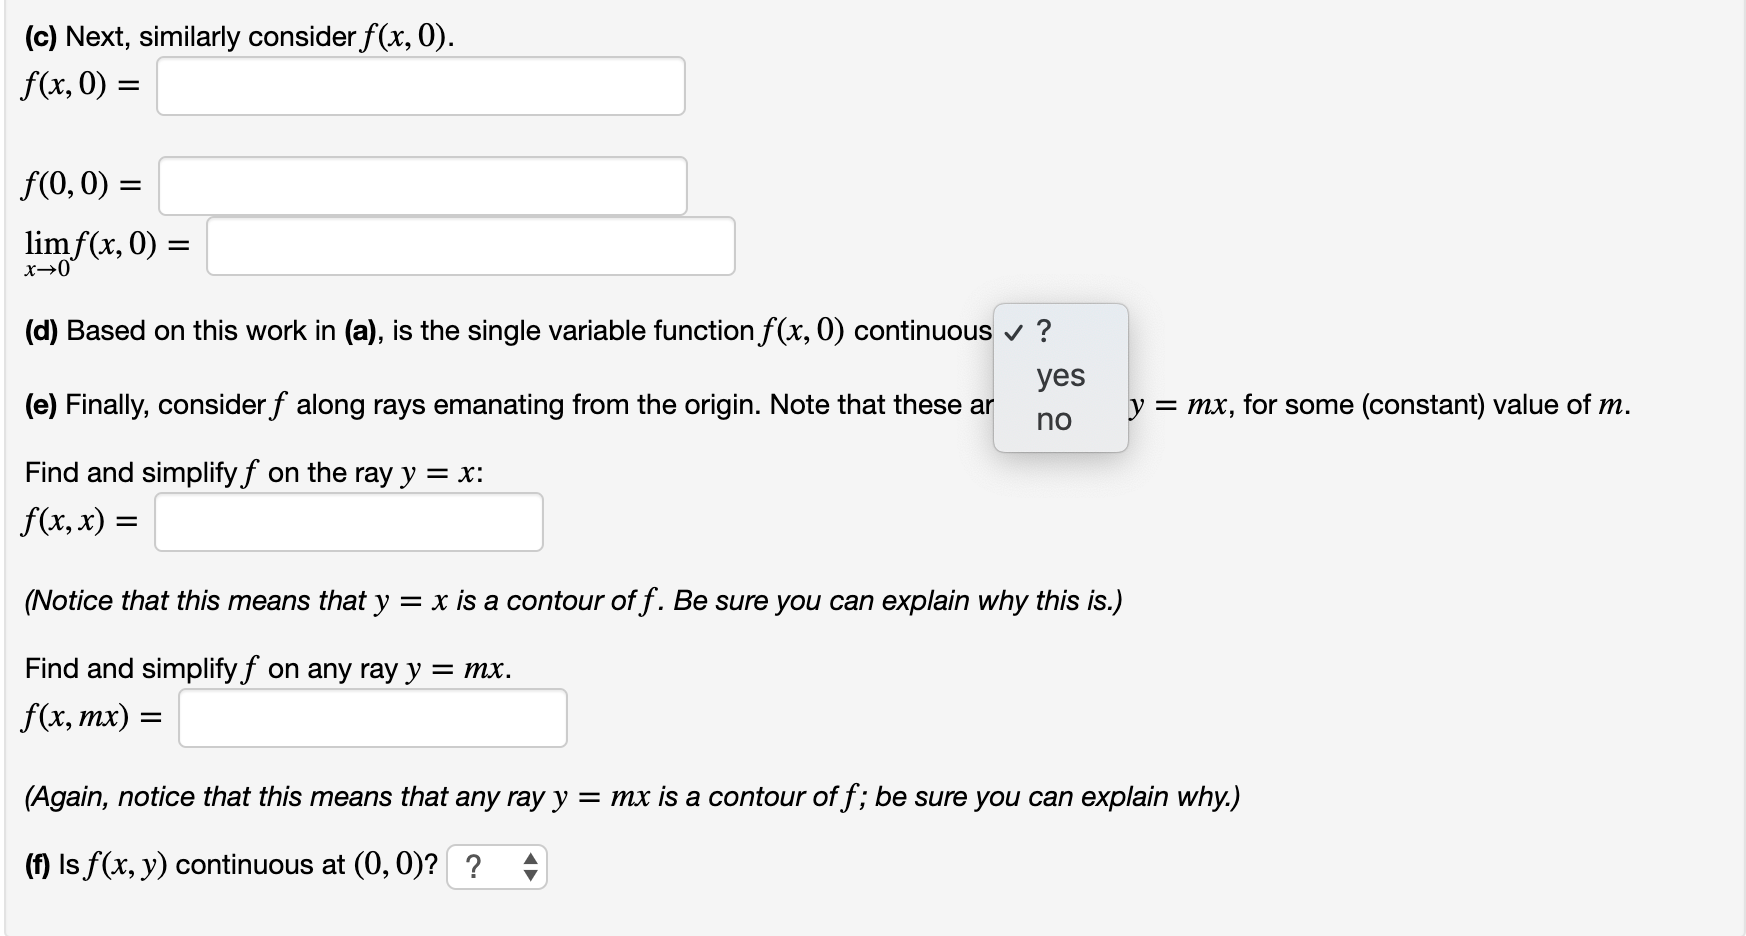The image size is (1746, 936).
Task: Select 'yes' from the continuity dropdown
Action: click(x=1059, y=376)
